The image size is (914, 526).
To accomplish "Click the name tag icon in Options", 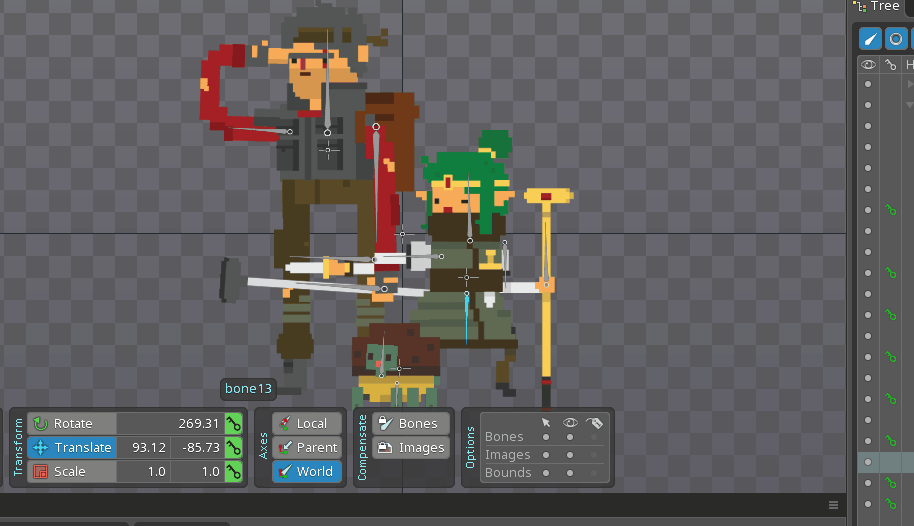I will [594, 422].
